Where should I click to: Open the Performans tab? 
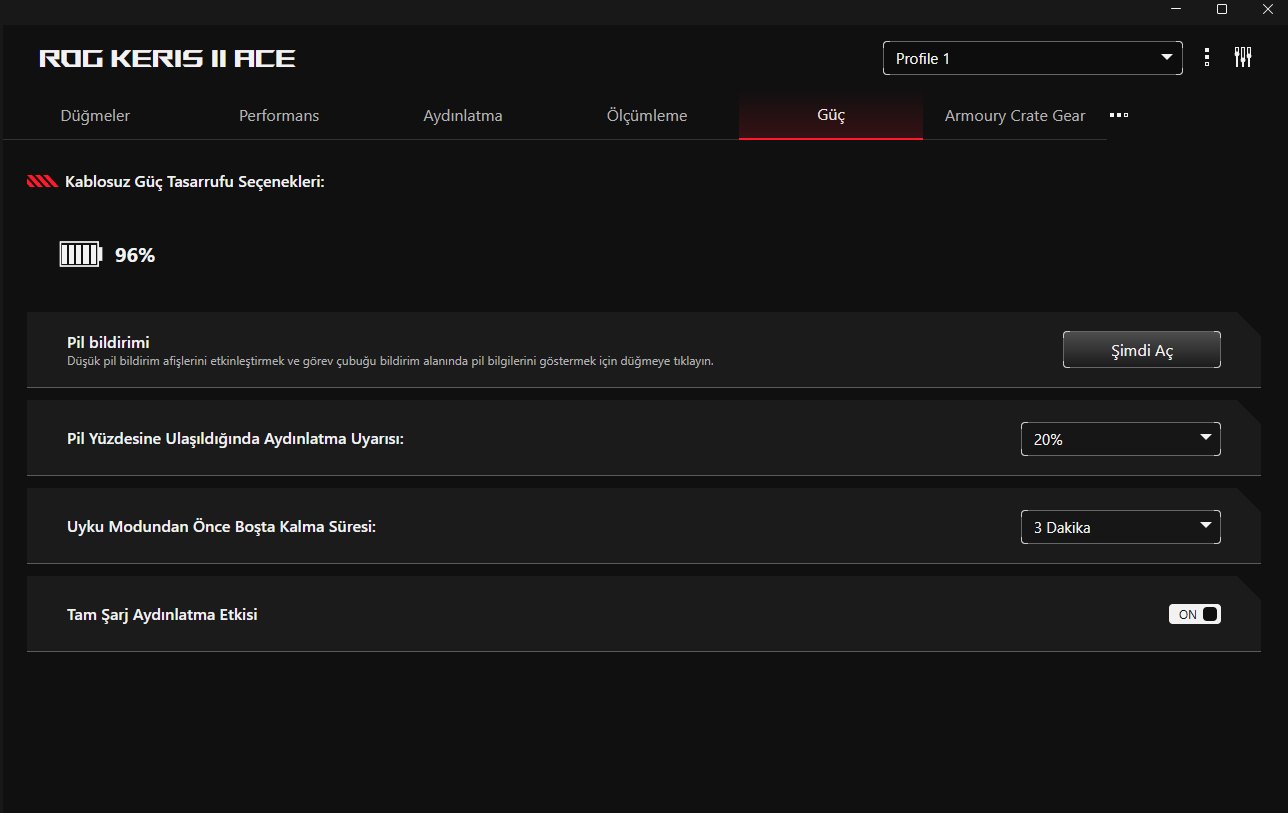pos(279,116)
